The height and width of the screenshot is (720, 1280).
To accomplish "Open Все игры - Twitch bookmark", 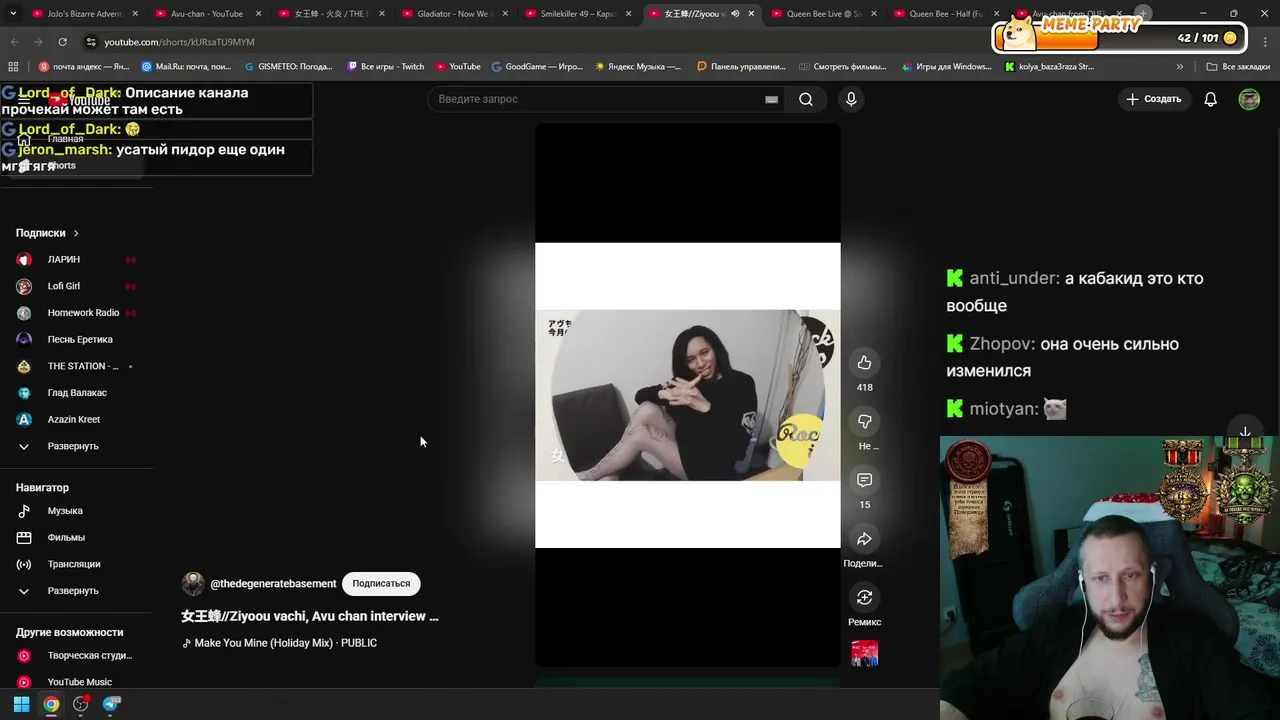I will [x=385, y=67].
